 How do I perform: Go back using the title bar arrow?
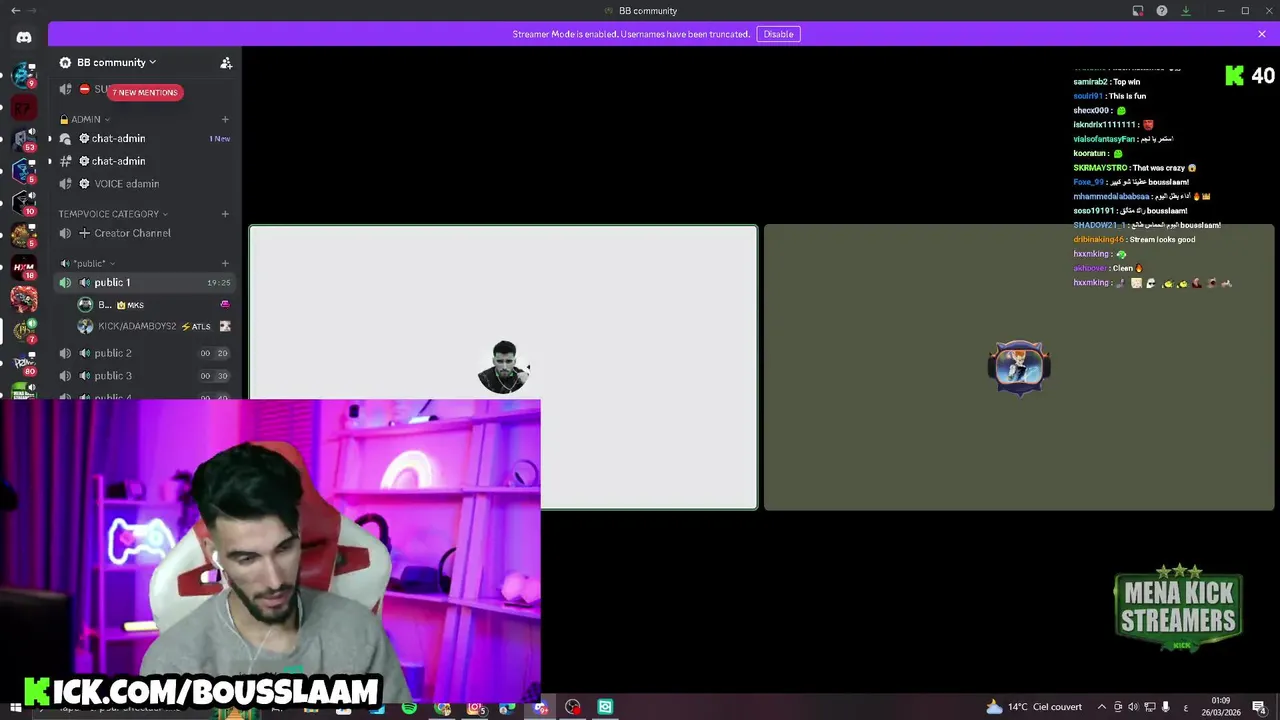pos(15,11)
